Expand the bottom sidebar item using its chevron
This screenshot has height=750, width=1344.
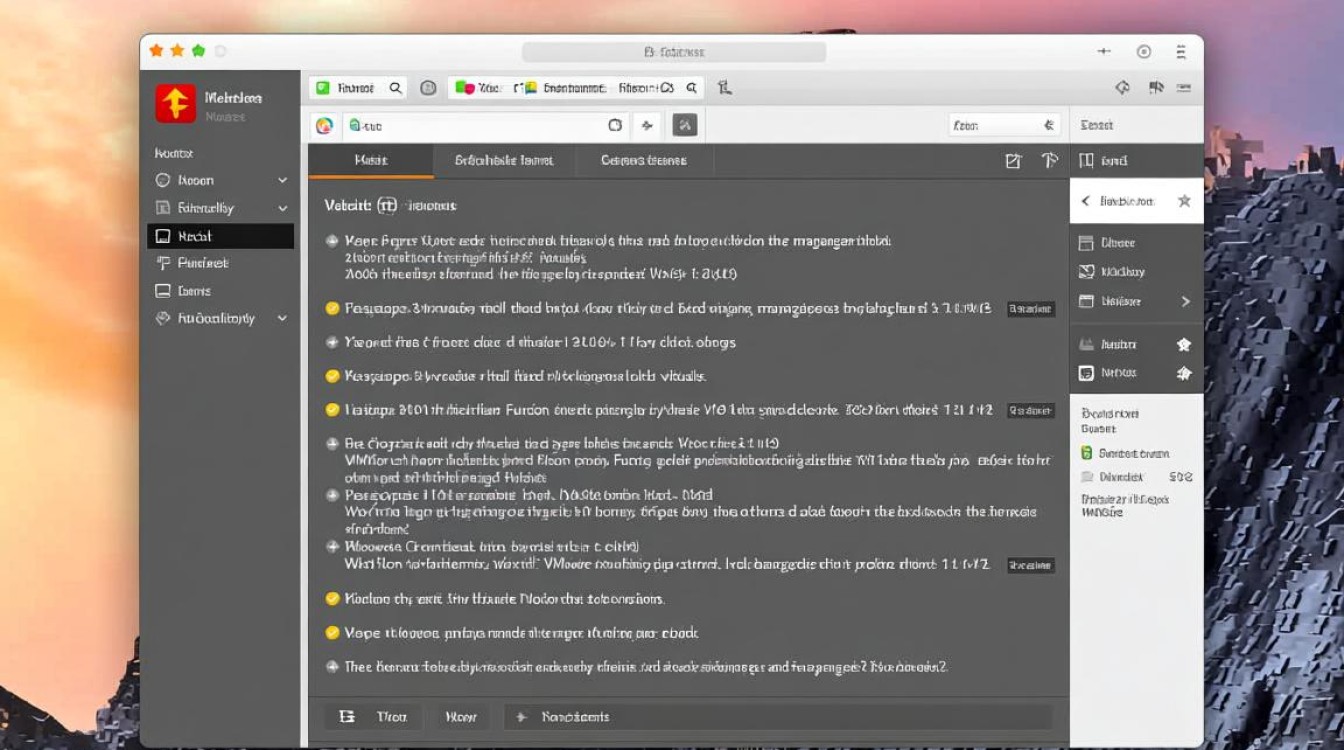click(283, 319)
